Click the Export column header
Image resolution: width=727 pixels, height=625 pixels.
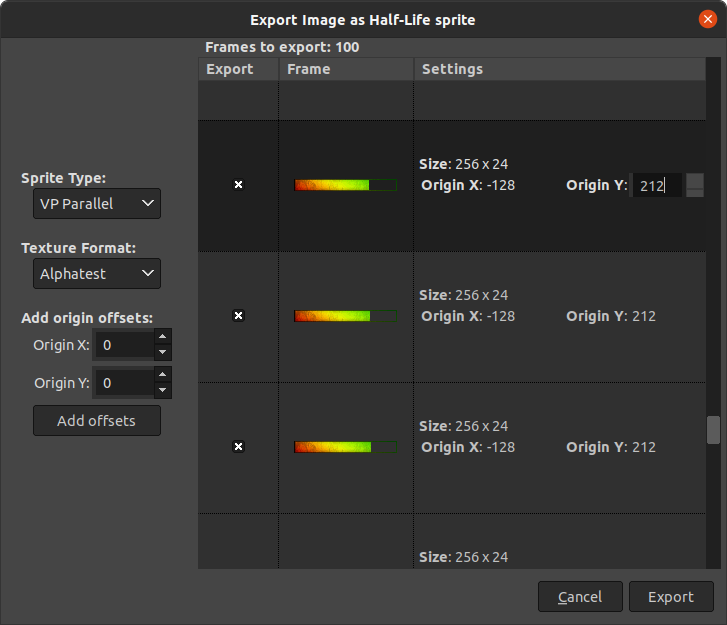tap(238, 69)
